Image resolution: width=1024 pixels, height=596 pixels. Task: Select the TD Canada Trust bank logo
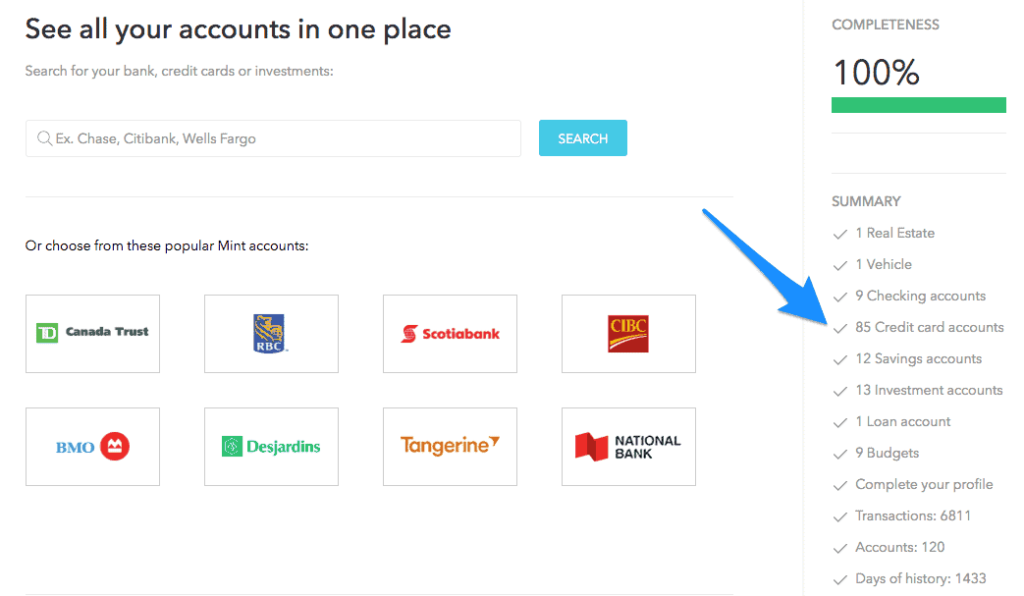pos(92,333)
